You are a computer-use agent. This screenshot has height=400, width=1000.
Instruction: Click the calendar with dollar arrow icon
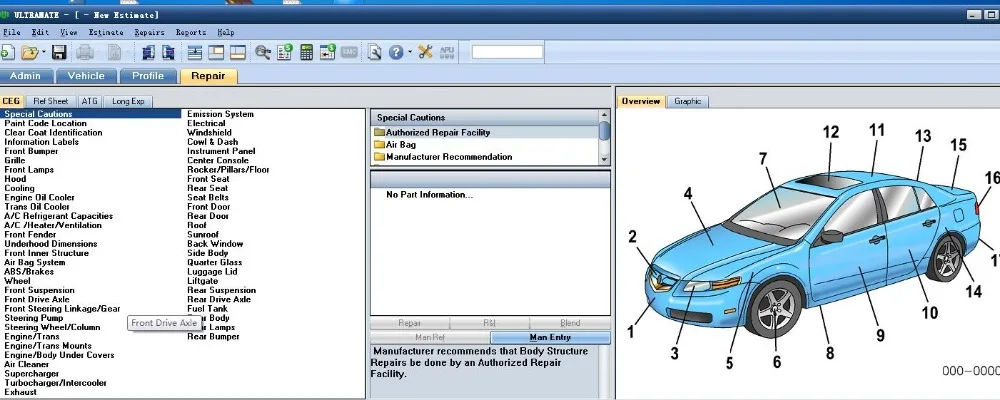(328, 52)
